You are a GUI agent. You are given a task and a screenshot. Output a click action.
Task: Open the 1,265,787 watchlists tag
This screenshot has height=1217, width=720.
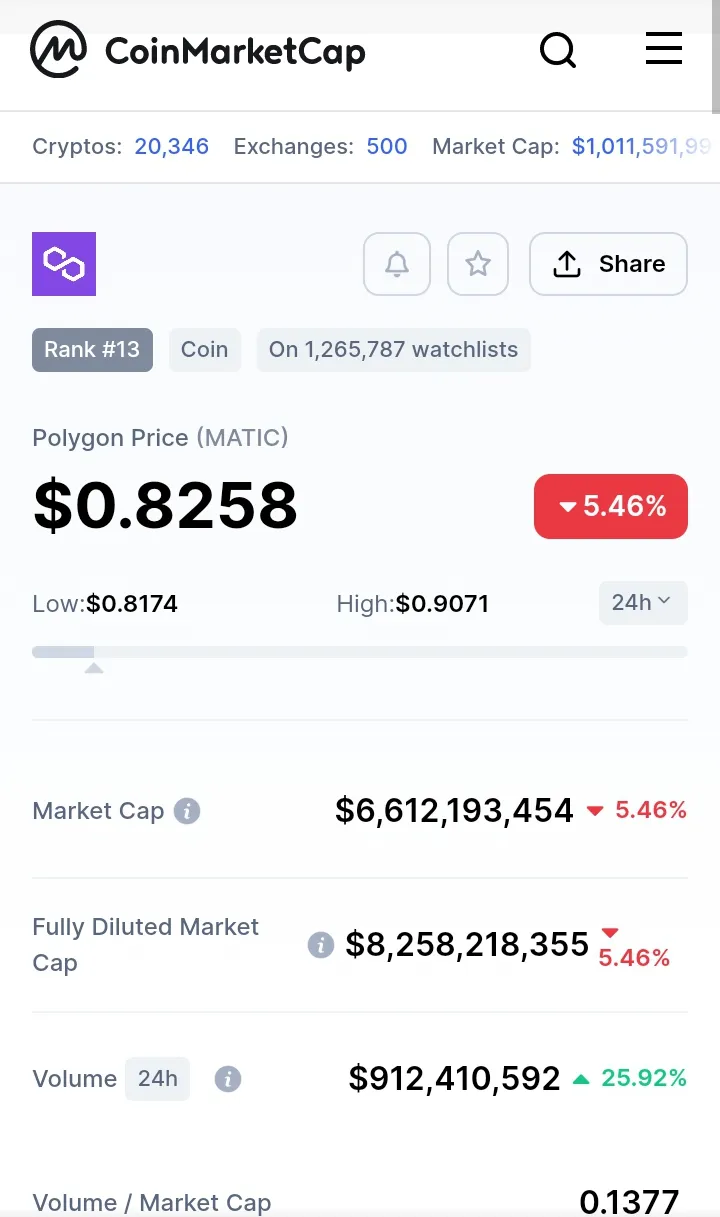coord(394,350)
